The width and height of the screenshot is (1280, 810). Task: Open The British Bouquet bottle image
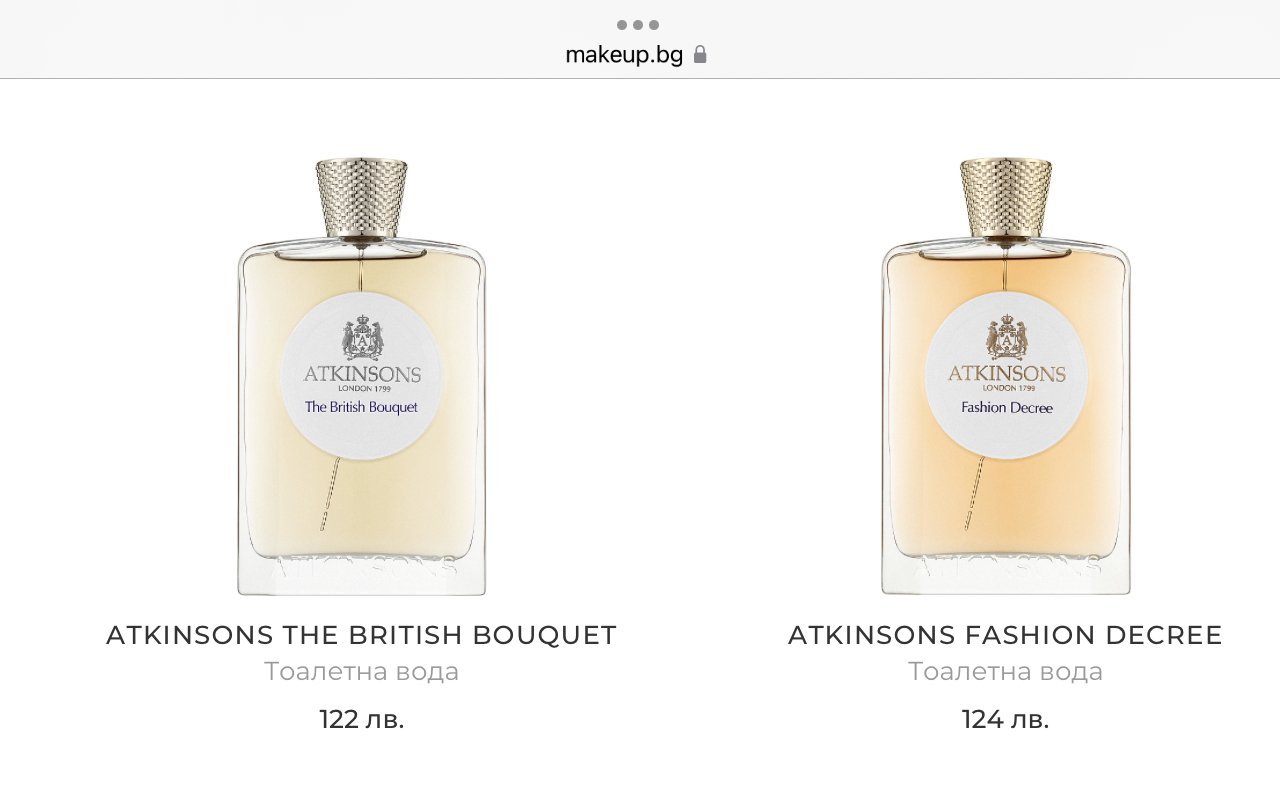coord(361,376)
